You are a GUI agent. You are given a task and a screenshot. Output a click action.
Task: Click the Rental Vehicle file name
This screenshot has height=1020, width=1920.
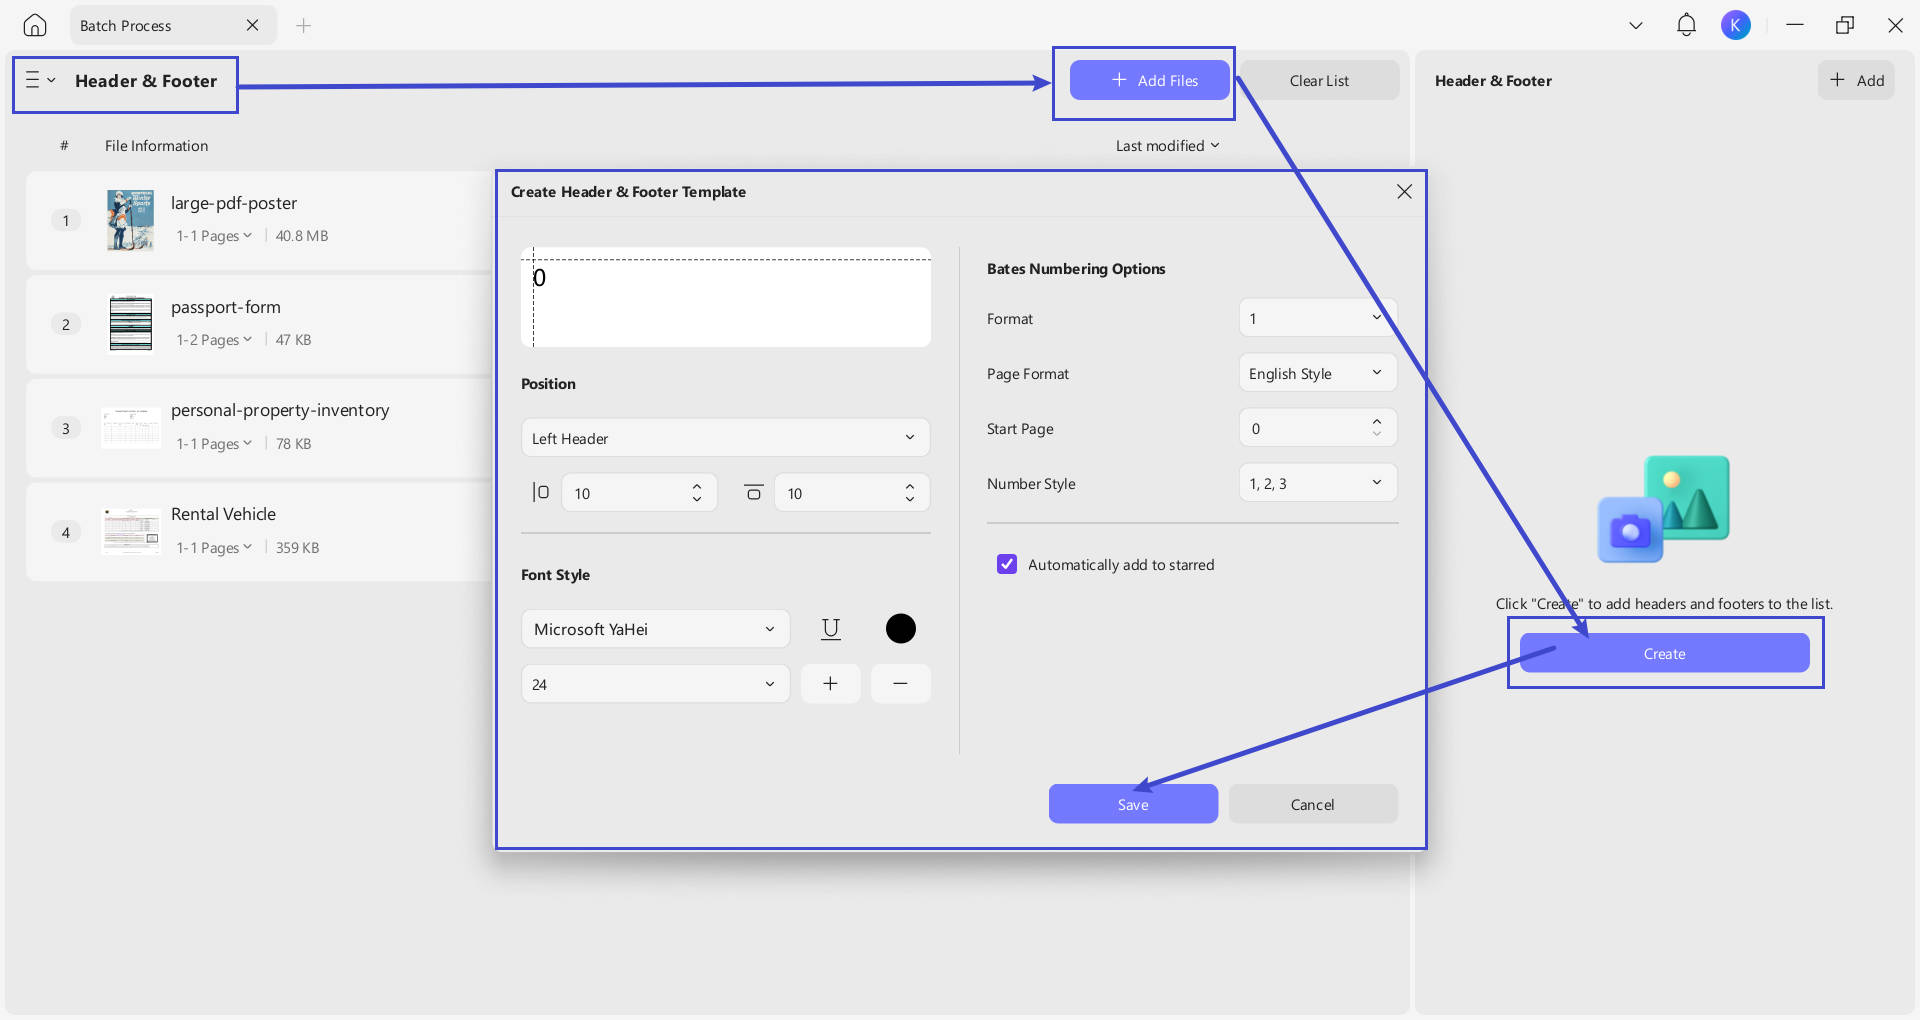pyautogui.click(x=223, y=514)
